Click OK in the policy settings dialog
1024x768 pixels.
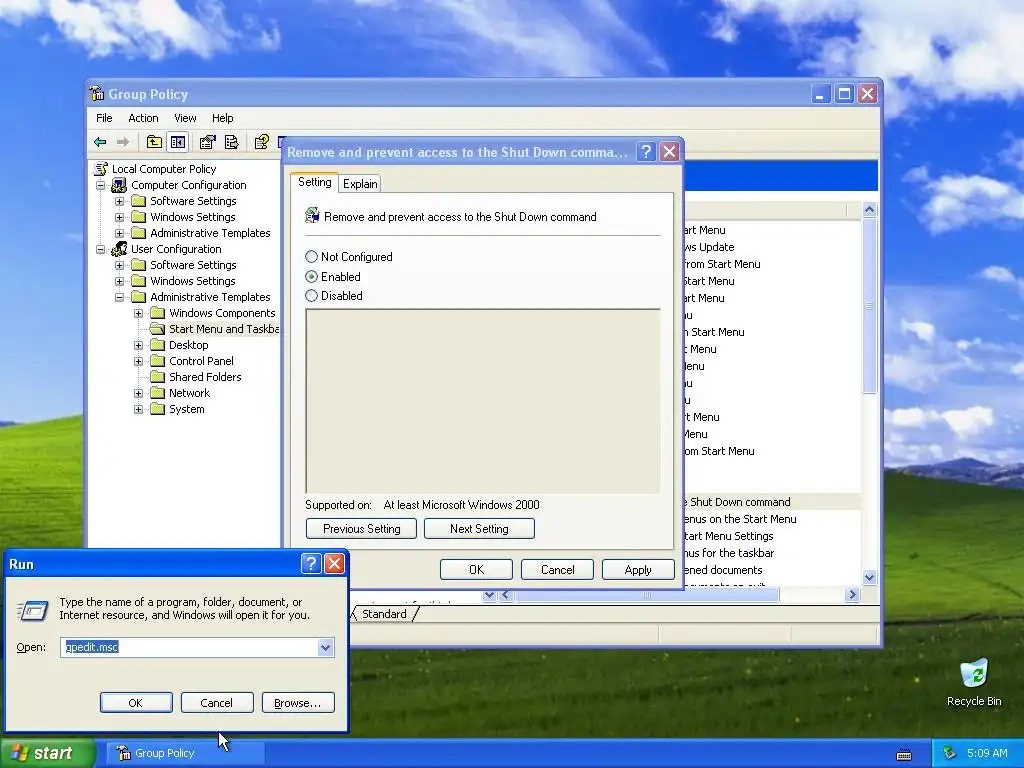click(476, 569)
